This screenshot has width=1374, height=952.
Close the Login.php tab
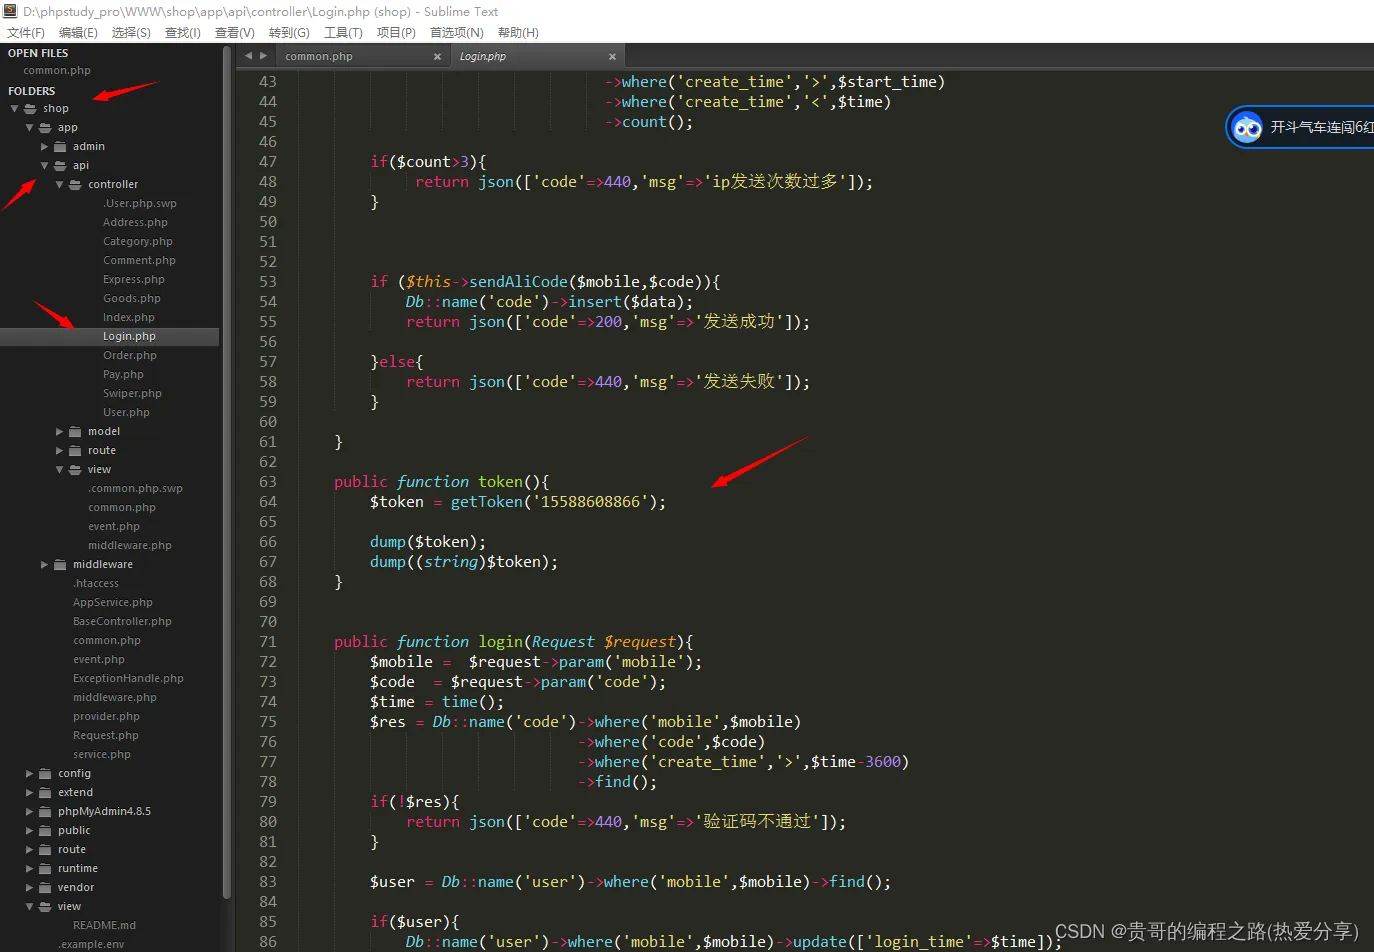tap(612, 56)
